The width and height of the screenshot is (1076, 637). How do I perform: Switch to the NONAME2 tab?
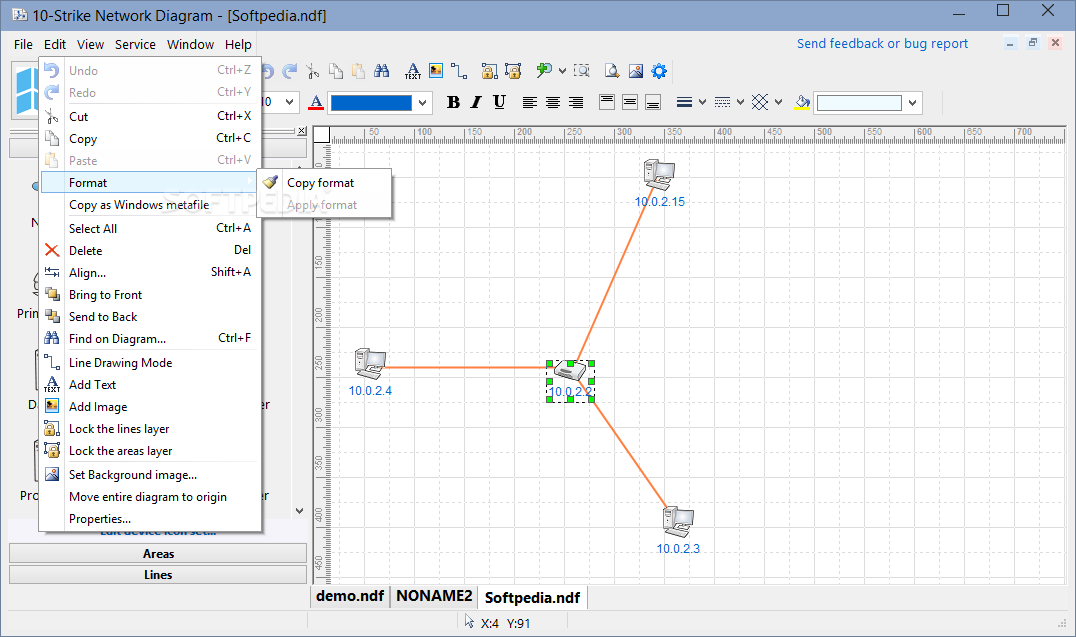click(434, 596)
